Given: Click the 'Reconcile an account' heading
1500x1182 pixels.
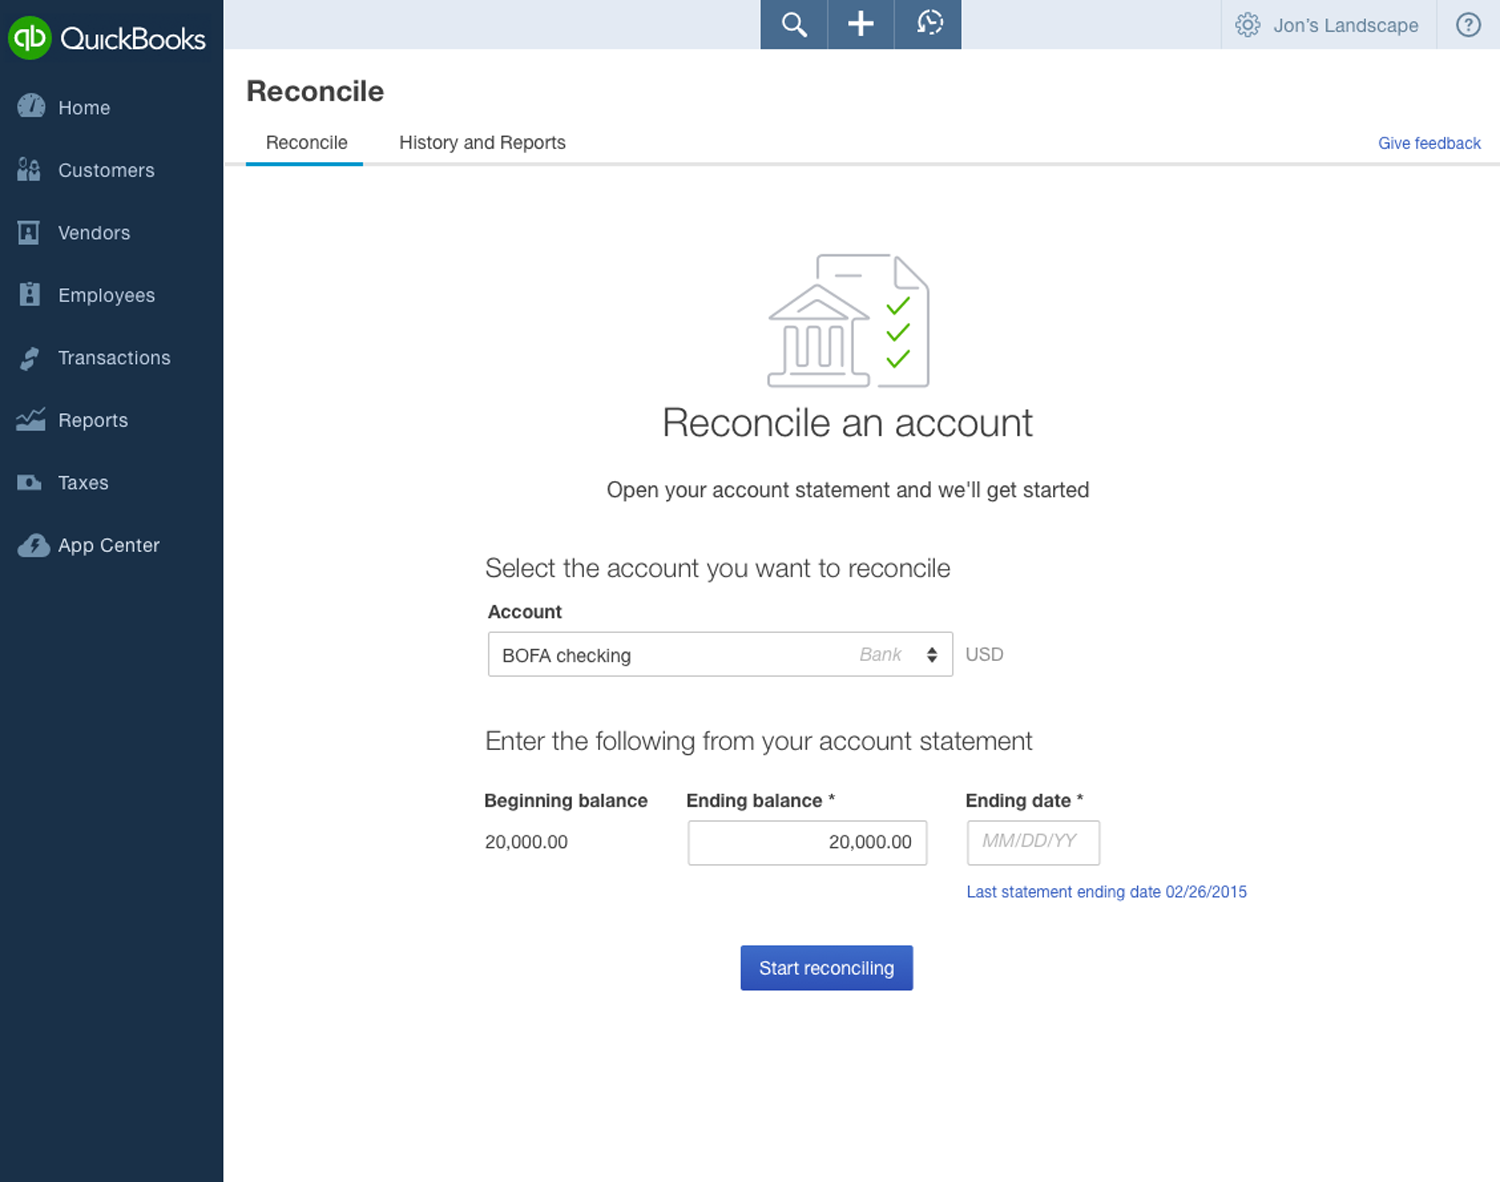Looking at the screenshot, I should pyautogui.click(x=847, y=423).
